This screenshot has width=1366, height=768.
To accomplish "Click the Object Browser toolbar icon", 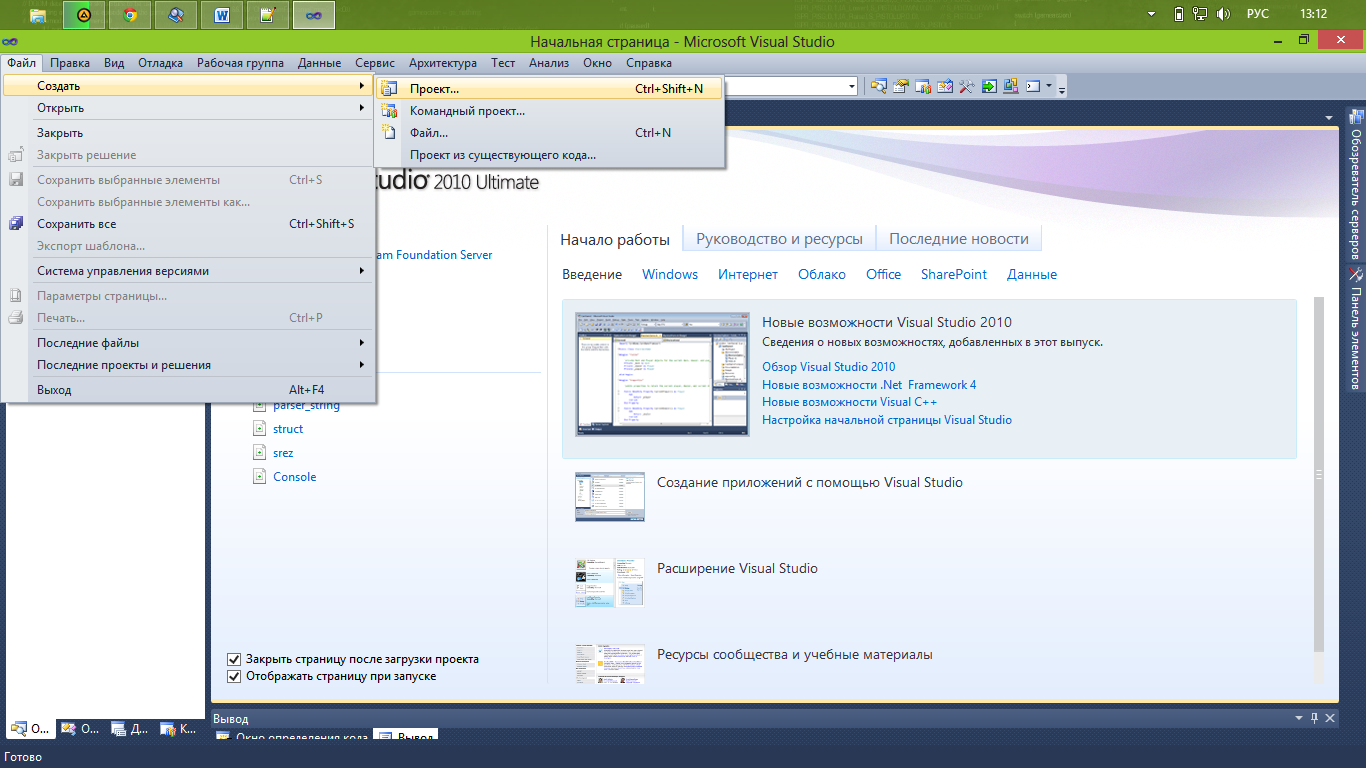I will coord(945,86).
